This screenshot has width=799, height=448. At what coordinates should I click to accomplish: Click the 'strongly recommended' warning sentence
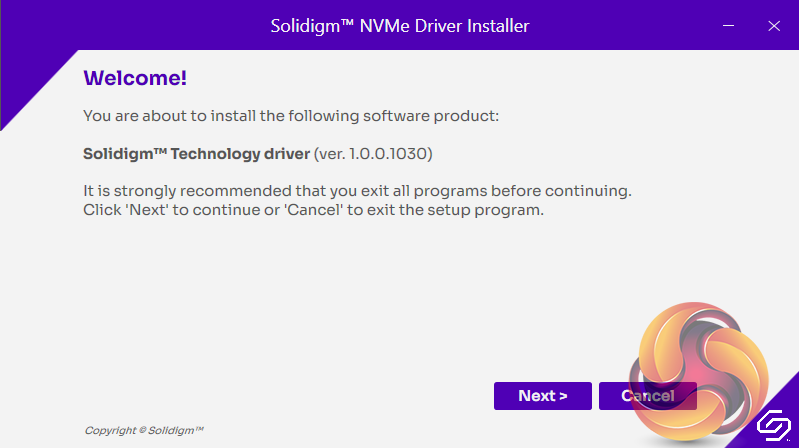click(357, 190)
